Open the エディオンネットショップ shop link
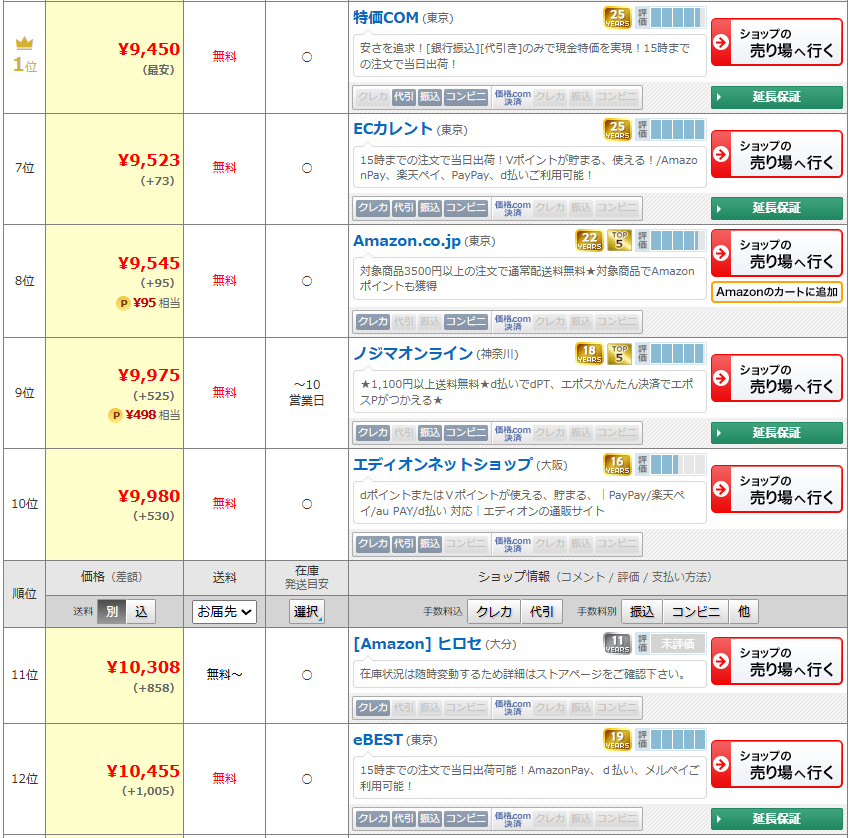The height and width of the screenshot is (838, 850). tap(443, 465)
